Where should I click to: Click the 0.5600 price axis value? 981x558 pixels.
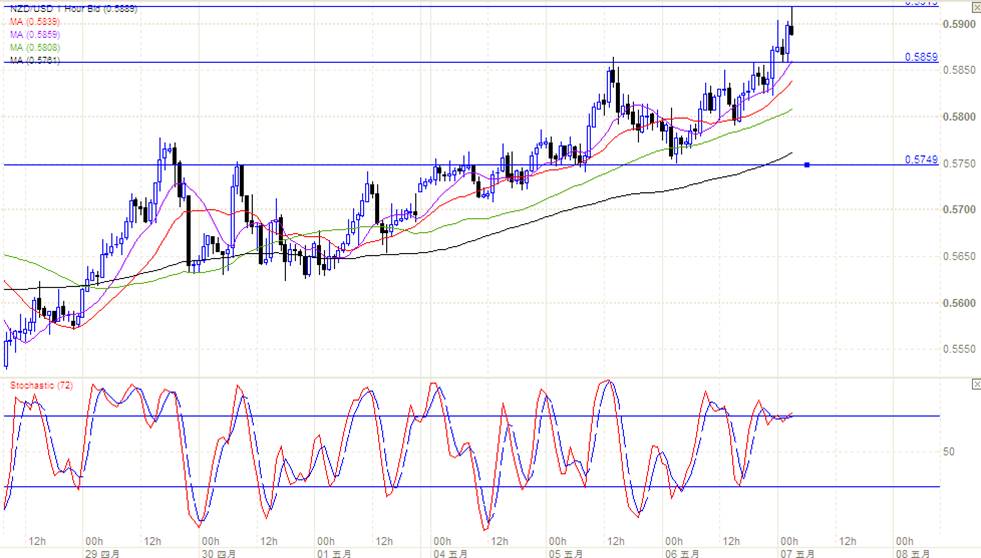pyautogui.click(x=959, y=303)
